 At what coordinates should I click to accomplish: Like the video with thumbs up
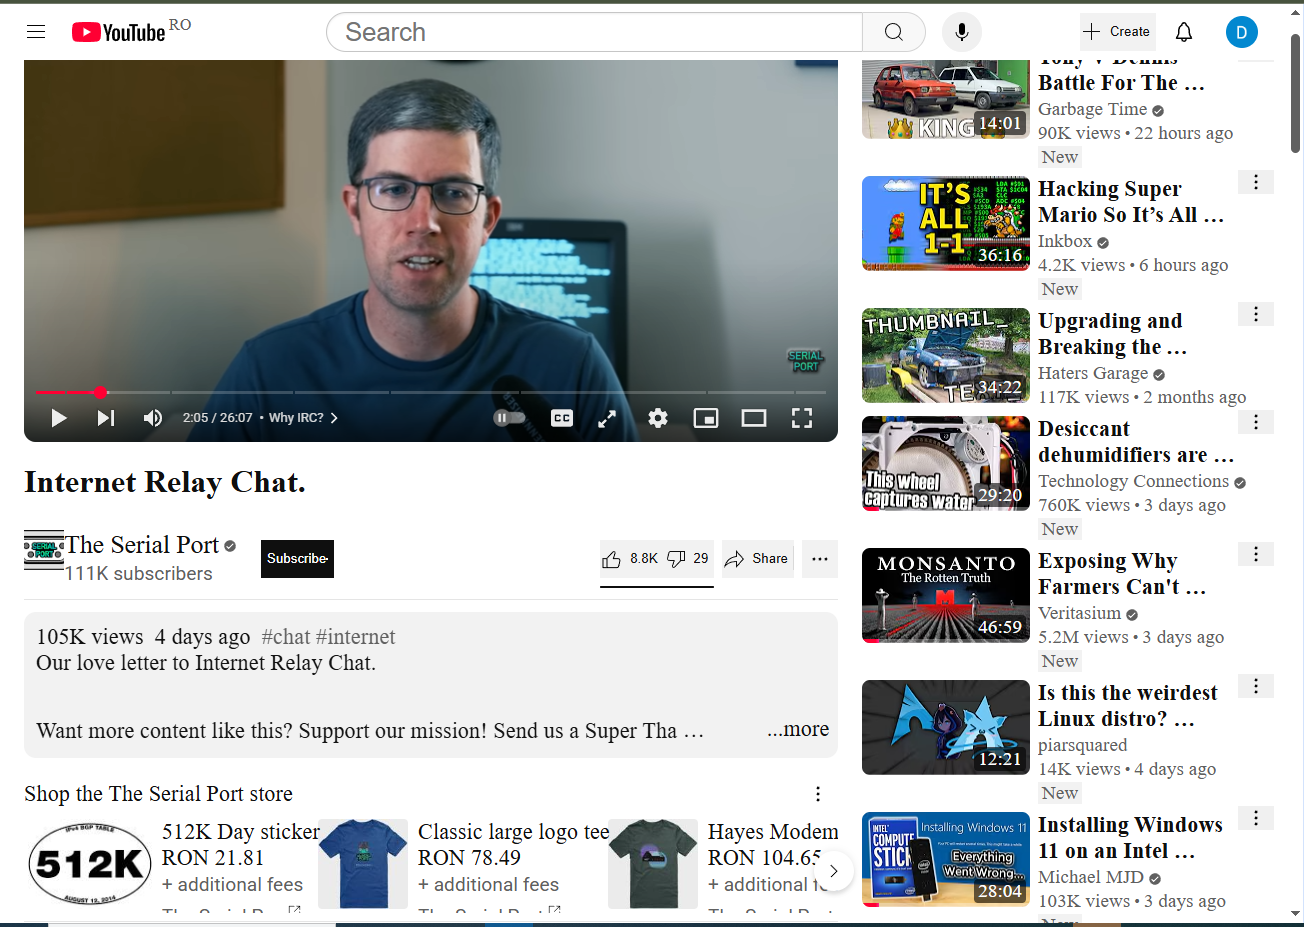coord(630,559)
